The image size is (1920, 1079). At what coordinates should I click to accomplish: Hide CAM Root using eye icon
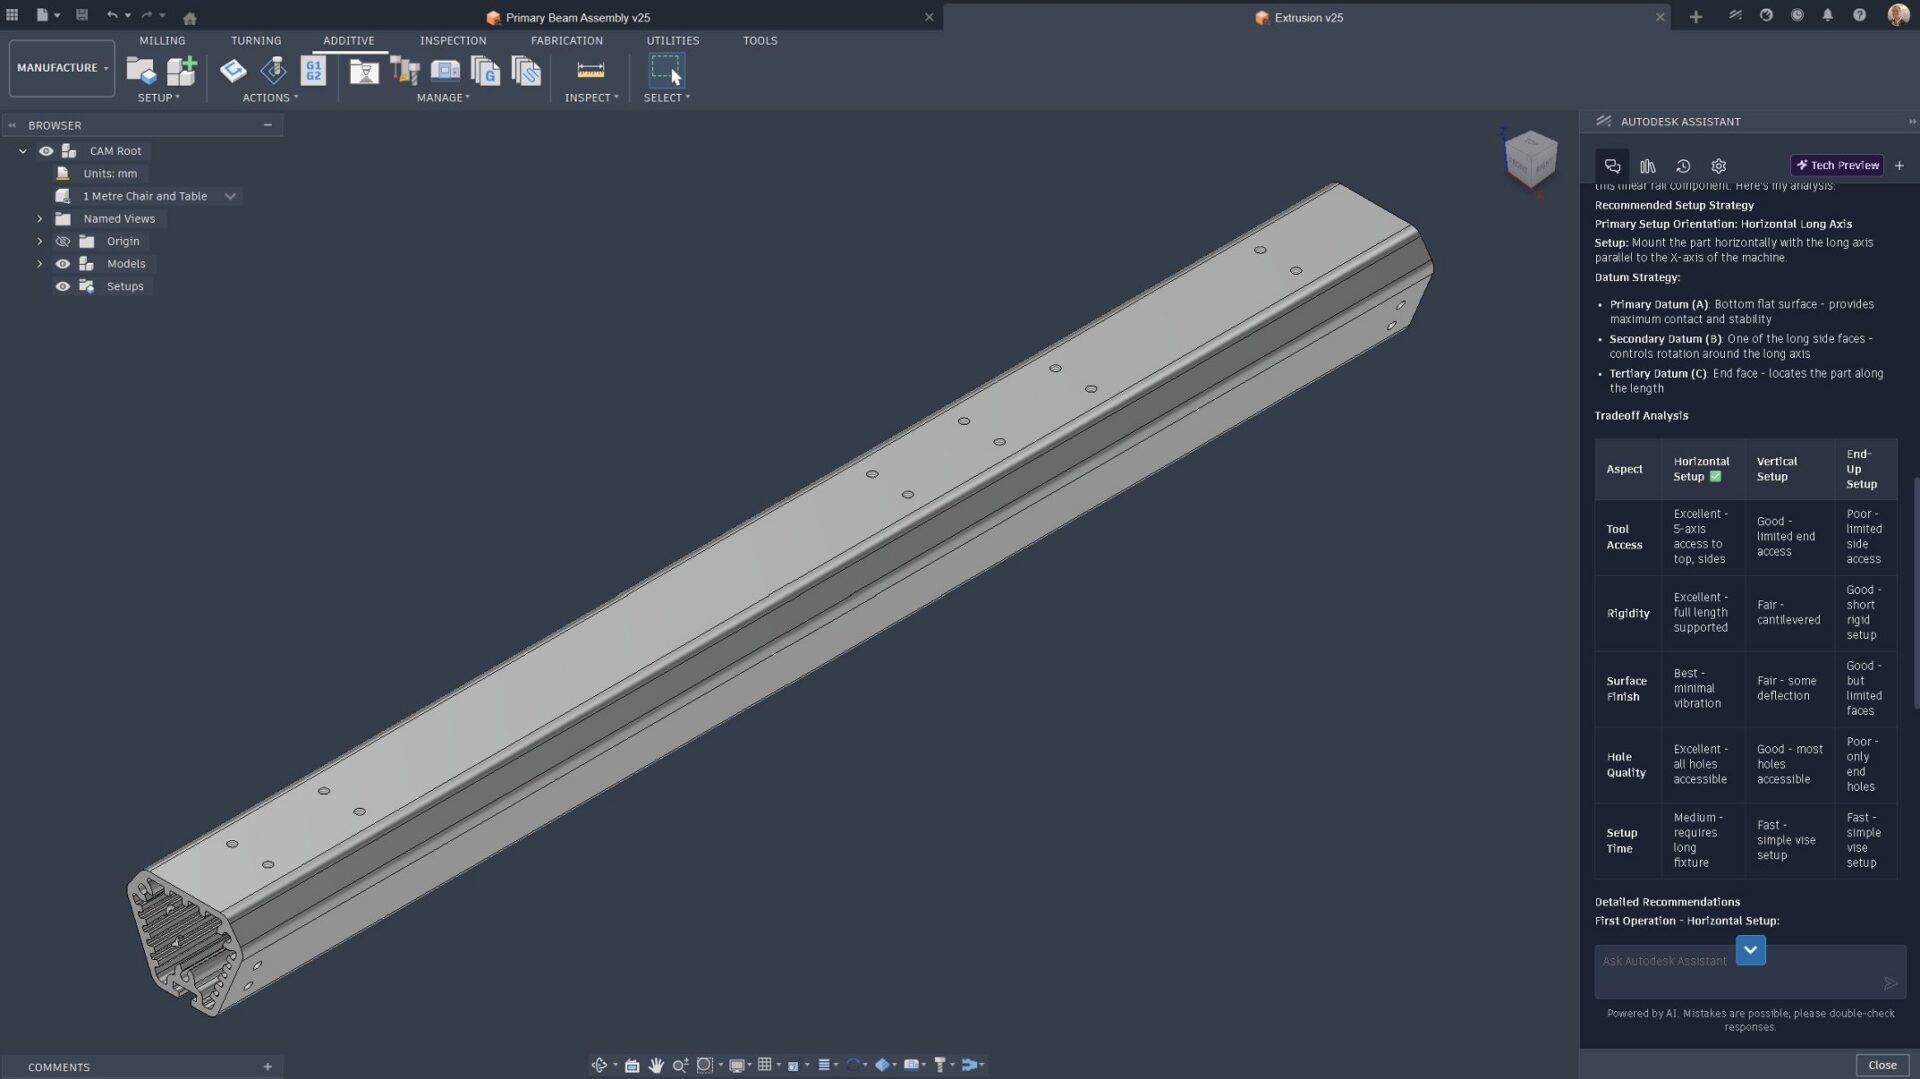tap(46, 151)
